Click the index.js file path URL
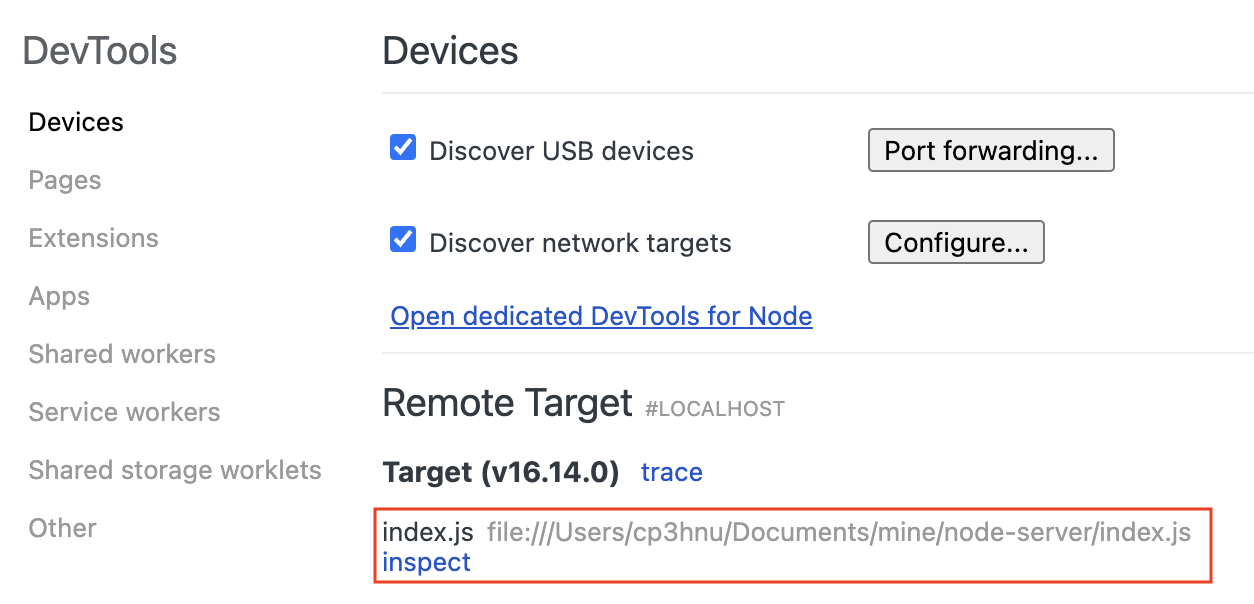 click(839, 532)
